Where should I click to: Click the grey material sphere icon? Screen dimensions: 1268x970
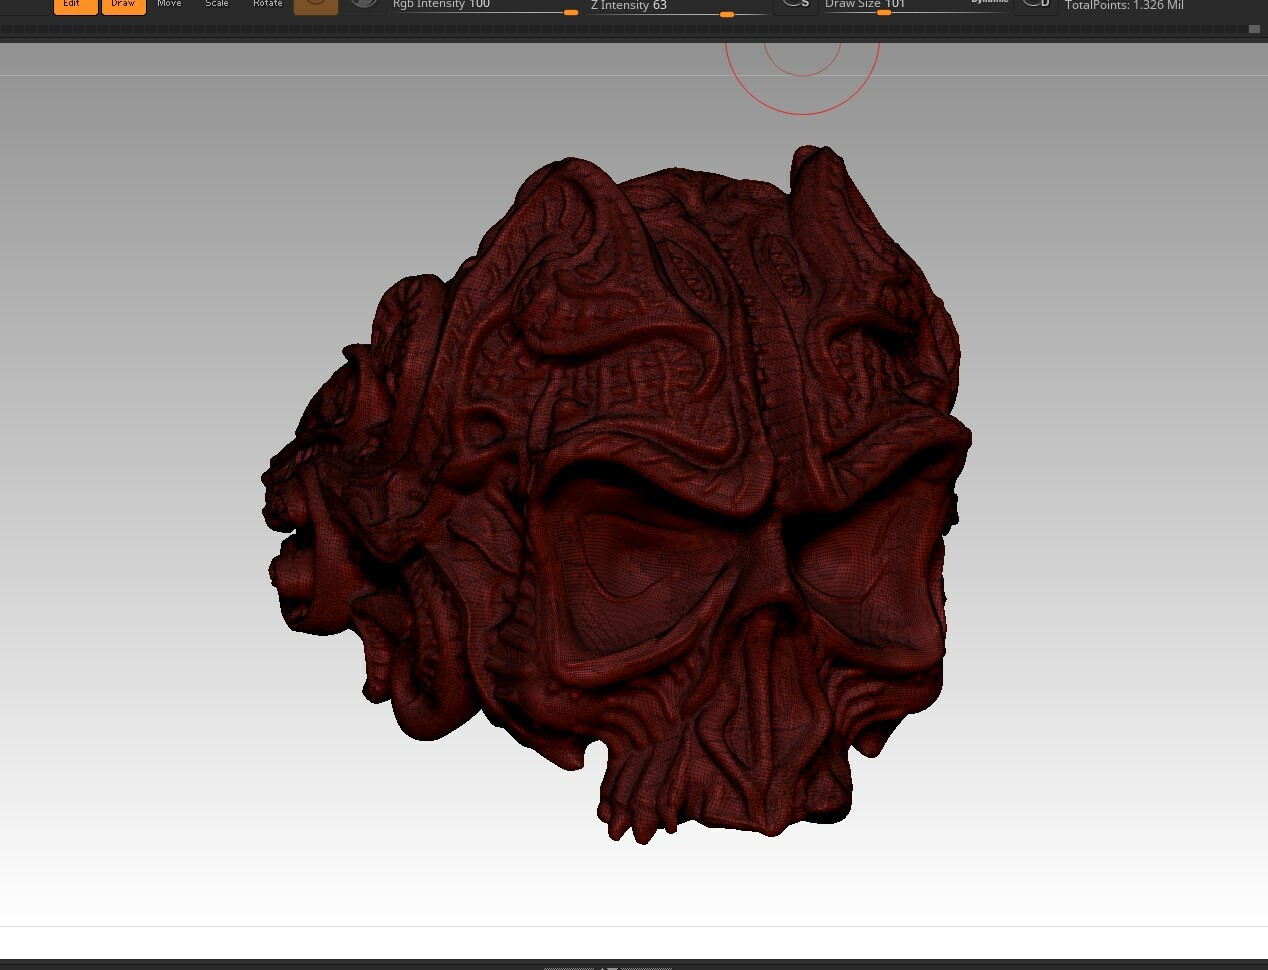click(x=364, y=5)
